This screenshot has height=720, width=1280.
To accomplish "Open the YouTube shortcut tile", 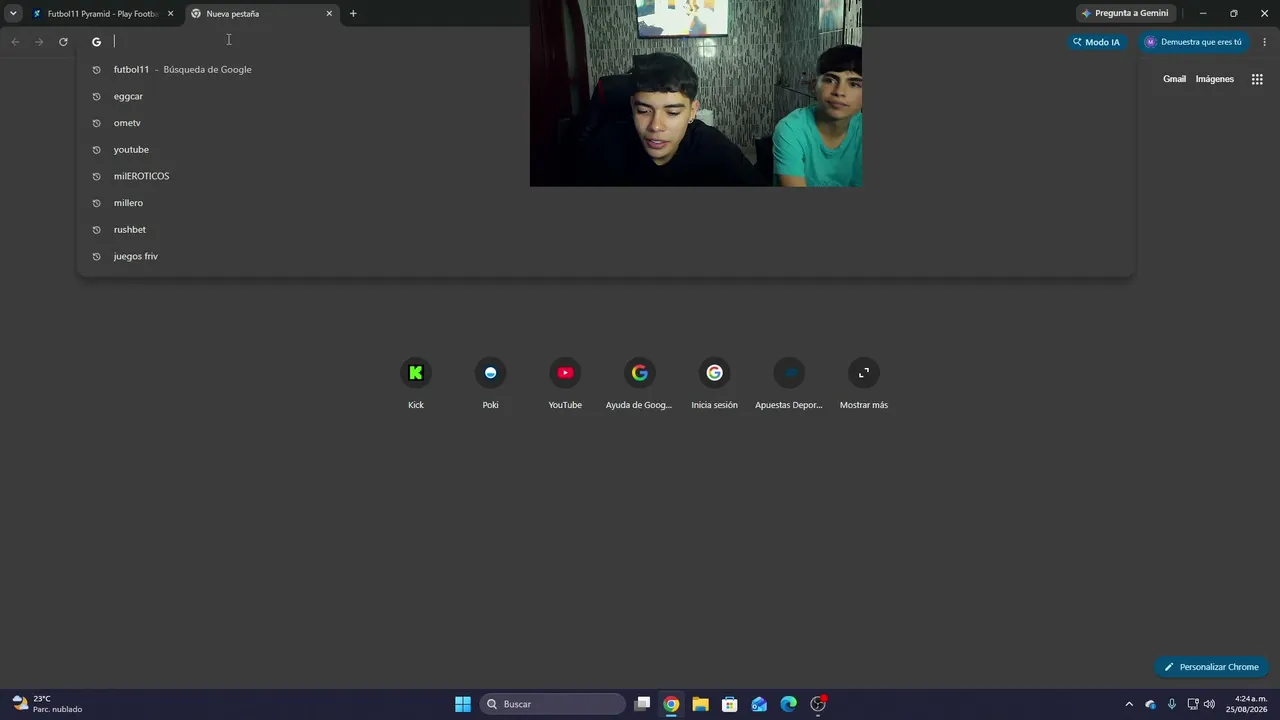I will coord(565,384).
